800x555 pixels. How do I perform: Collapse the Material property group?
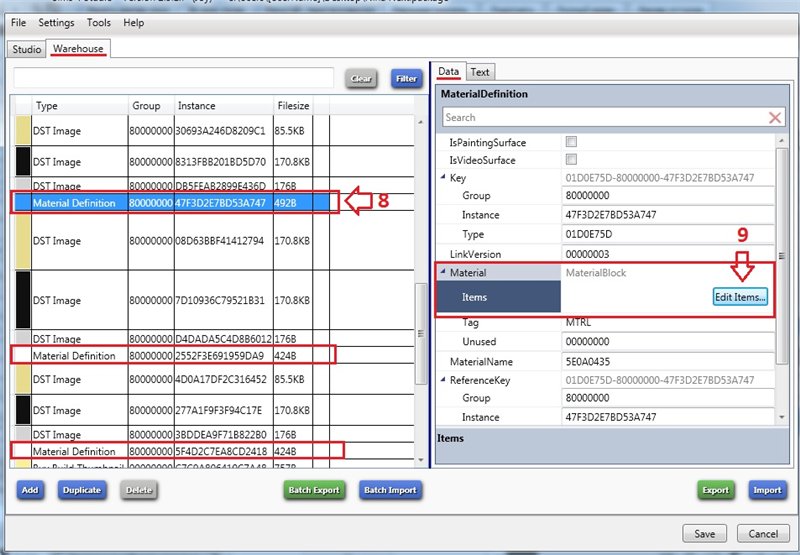[x=443, y=273]
